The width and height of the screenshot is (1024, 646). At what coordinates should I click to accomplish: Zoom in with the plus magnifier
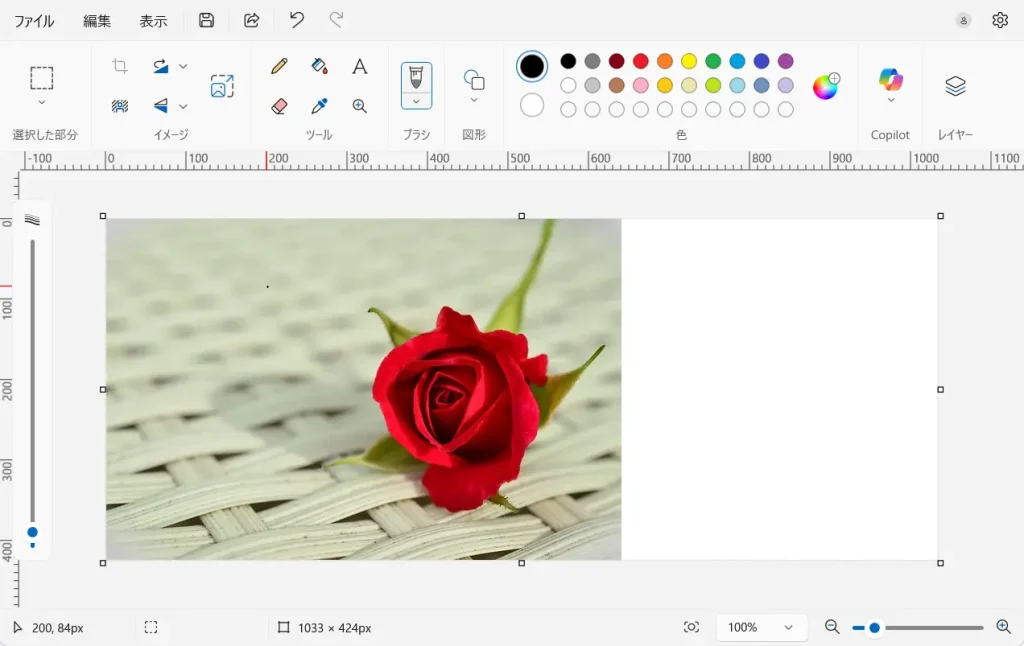click(x=1004, y=627)
